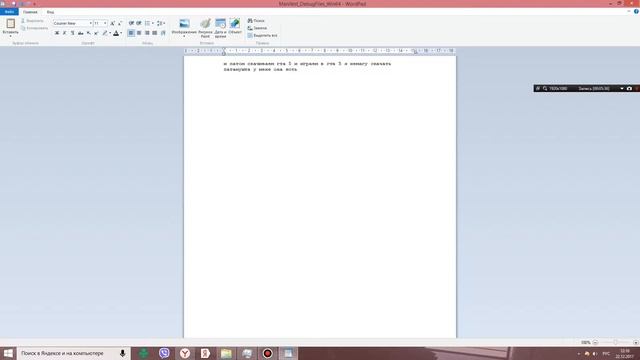This screenshot has height=360, width=640.
Task: Click the bullet list icon
Action: [147, 23]
